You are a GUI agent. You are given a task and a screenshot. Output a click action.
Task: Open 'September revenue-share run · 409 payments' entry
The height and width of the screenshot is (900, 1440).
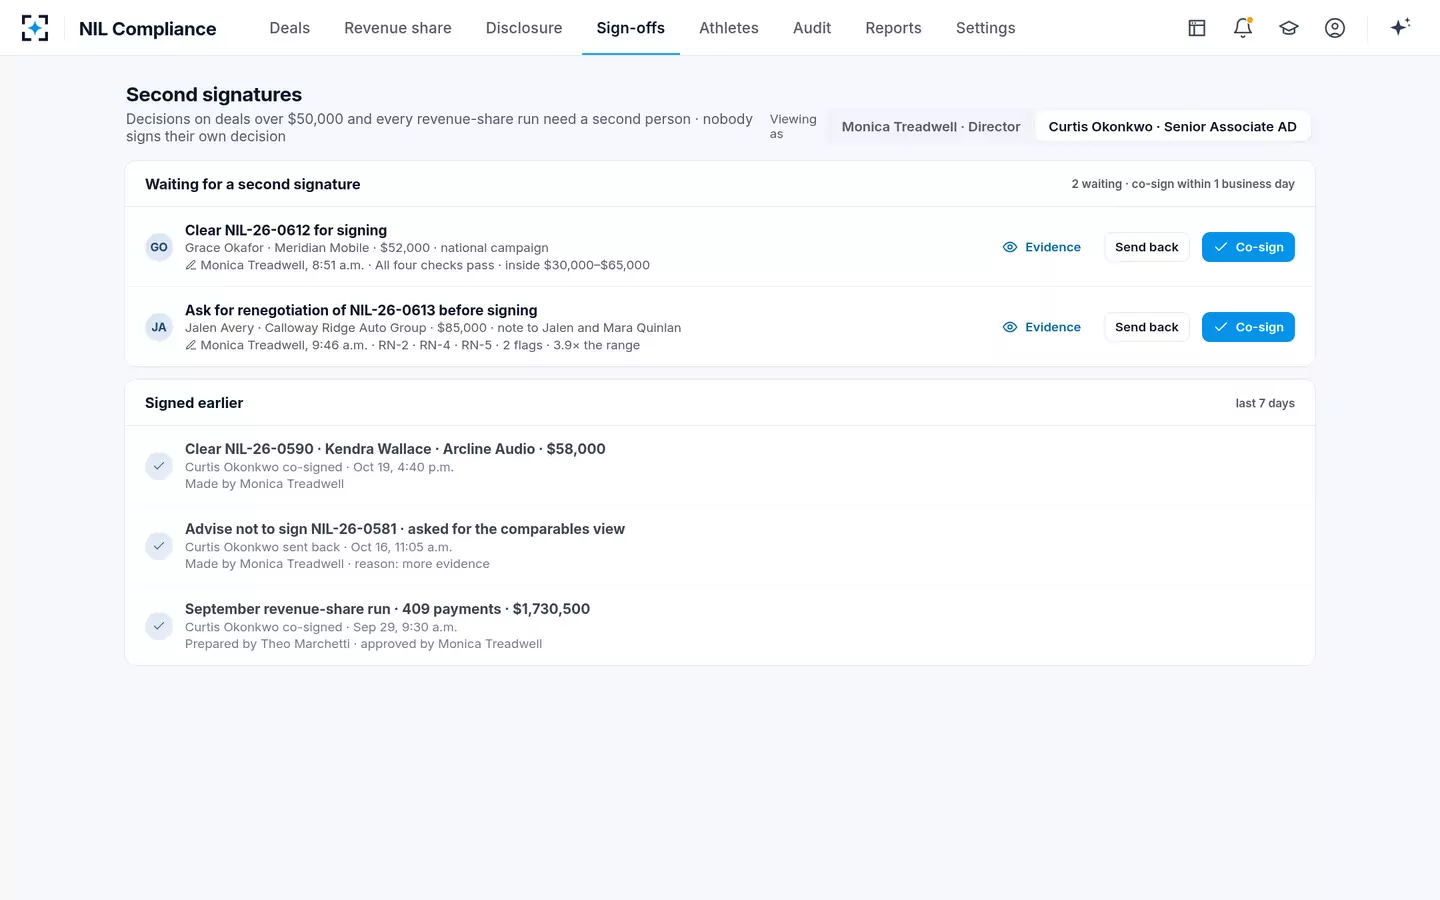point(387,609)
